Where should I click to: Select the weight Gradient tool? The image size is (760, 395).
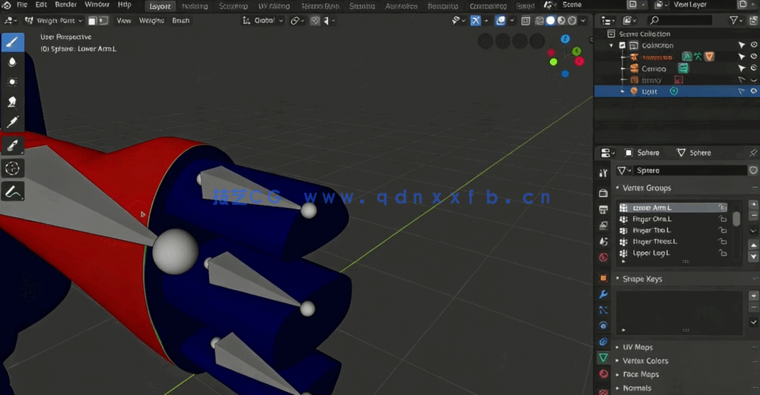click(x=13, y=121)
